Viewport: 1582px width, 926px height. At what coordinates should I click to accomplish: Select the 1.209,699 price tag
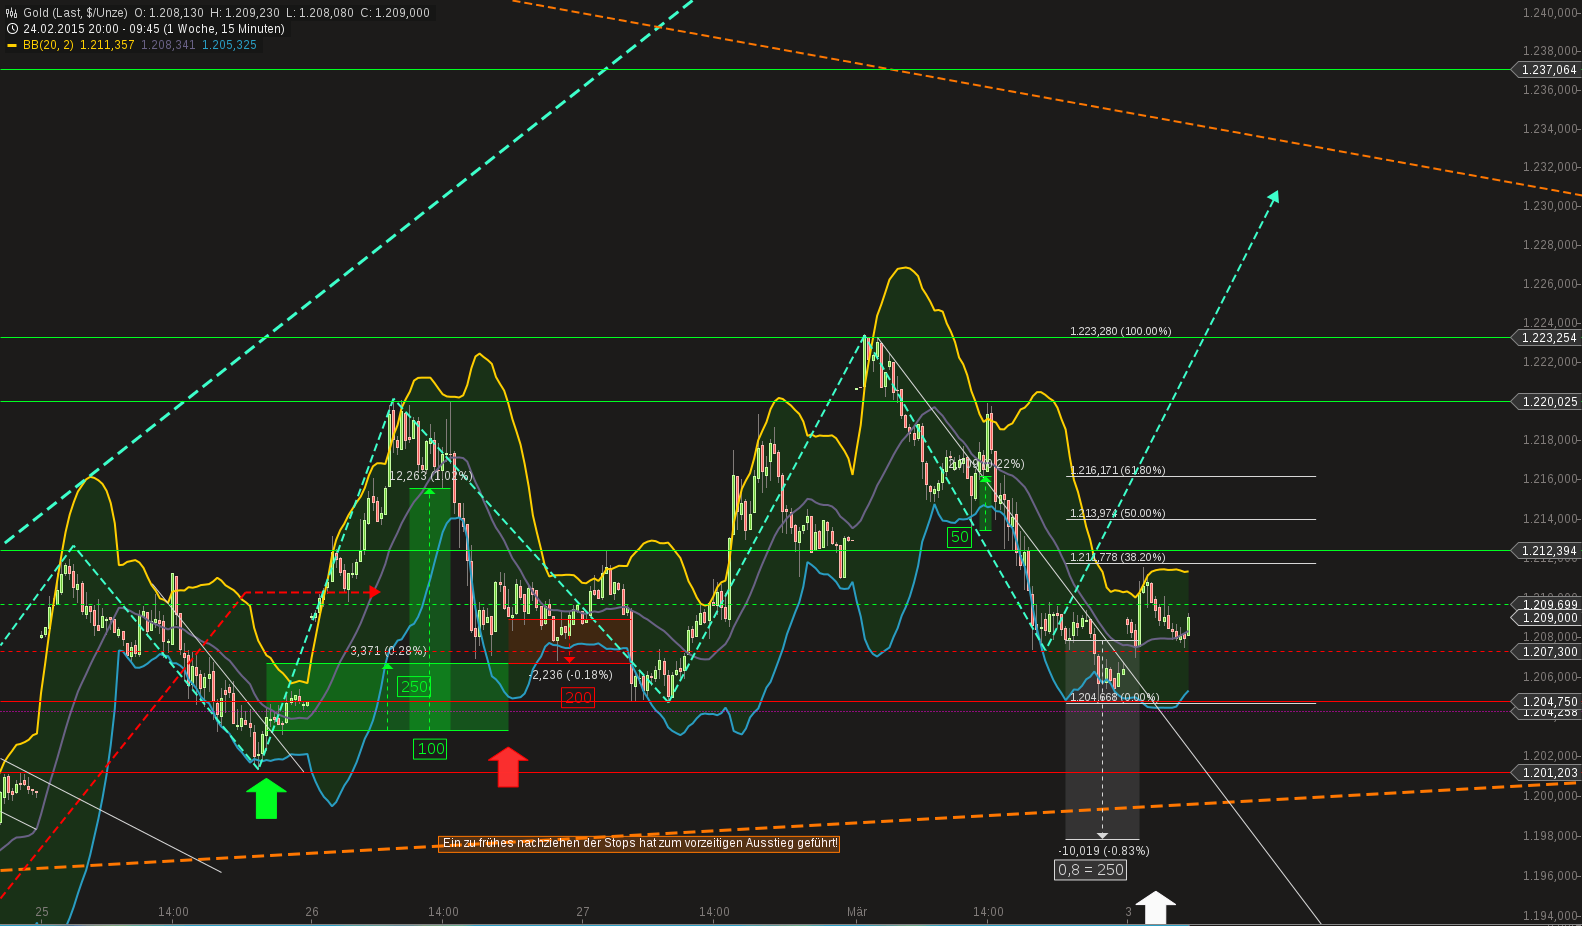pyautogui.click(x=1548, y=605)
